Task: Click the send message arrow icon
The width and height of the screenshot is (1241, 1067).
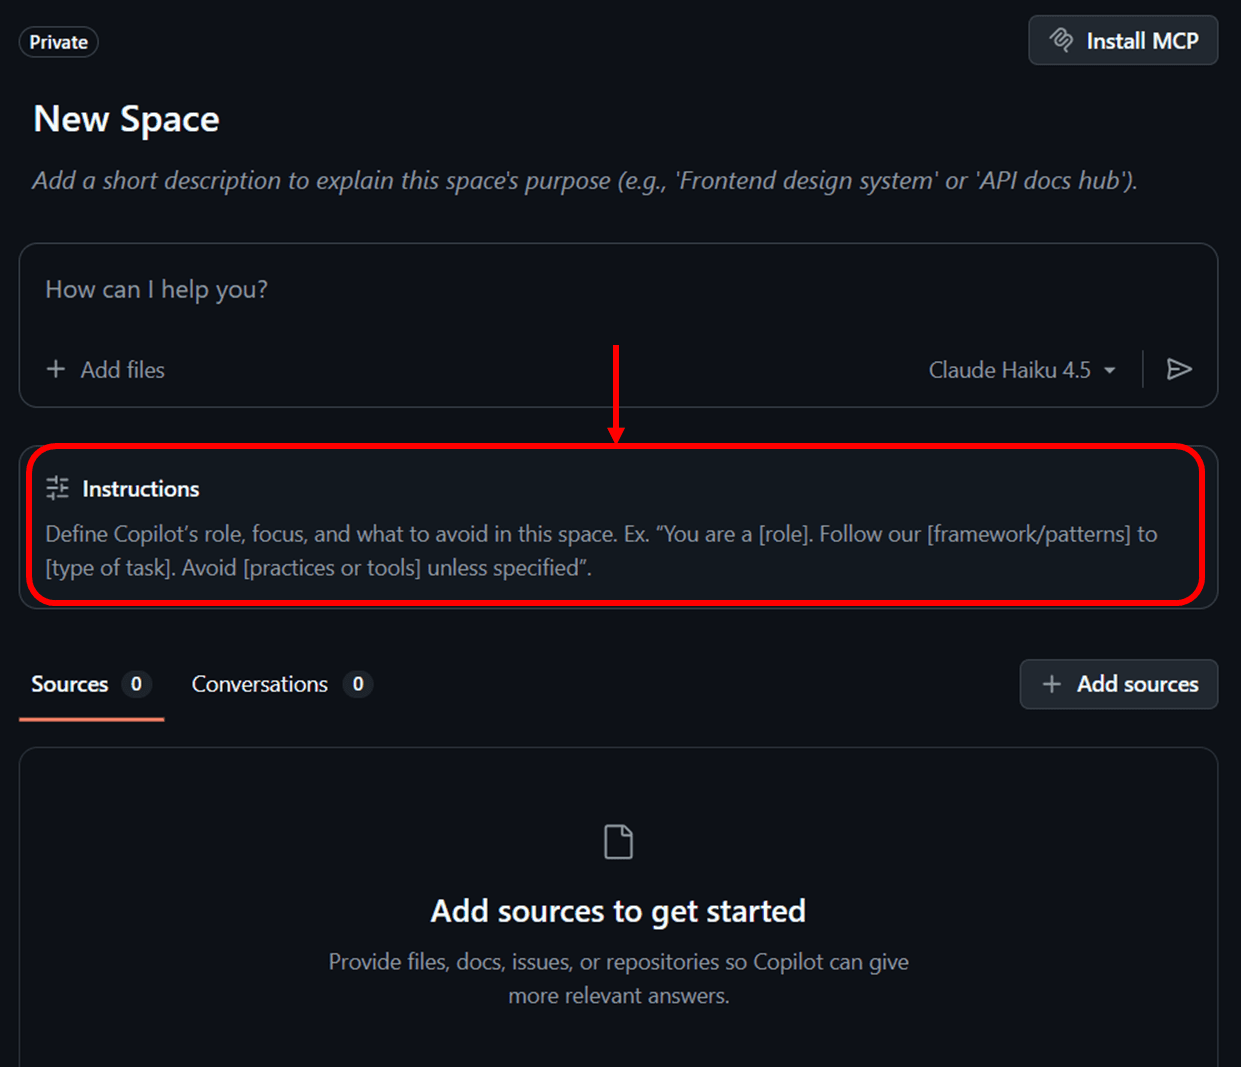Action: coord(1179,370)
